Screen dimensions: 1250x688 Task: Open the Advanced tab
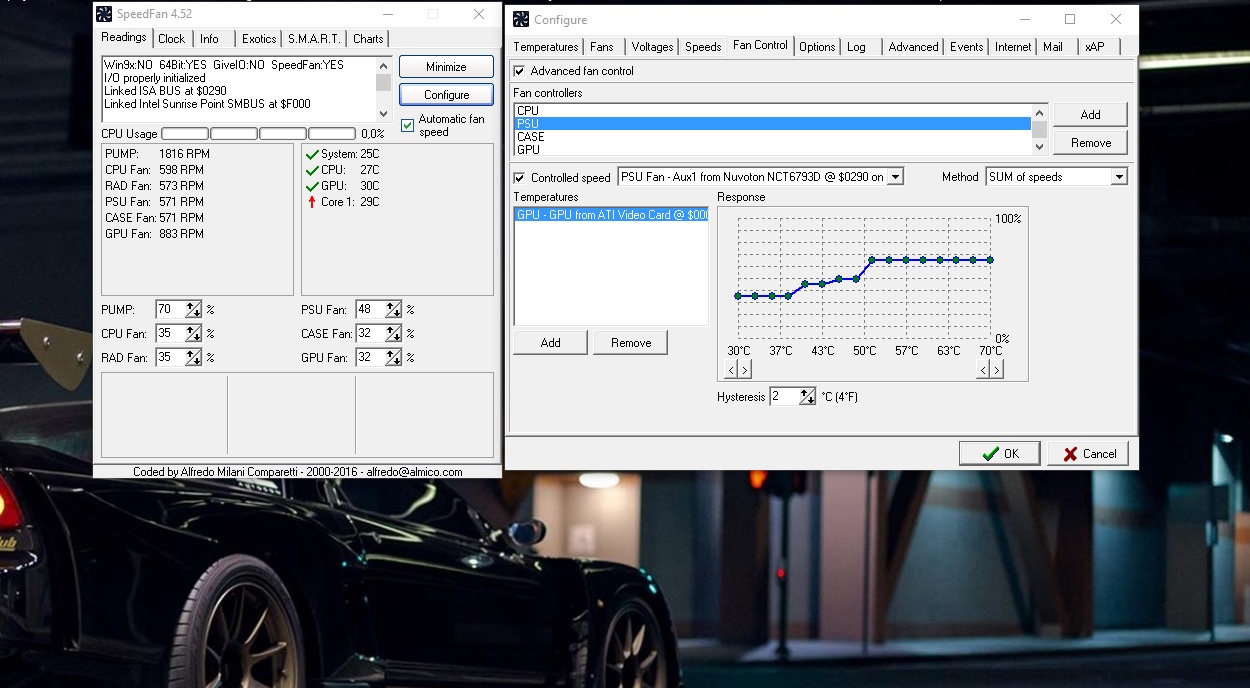(913, 47)
